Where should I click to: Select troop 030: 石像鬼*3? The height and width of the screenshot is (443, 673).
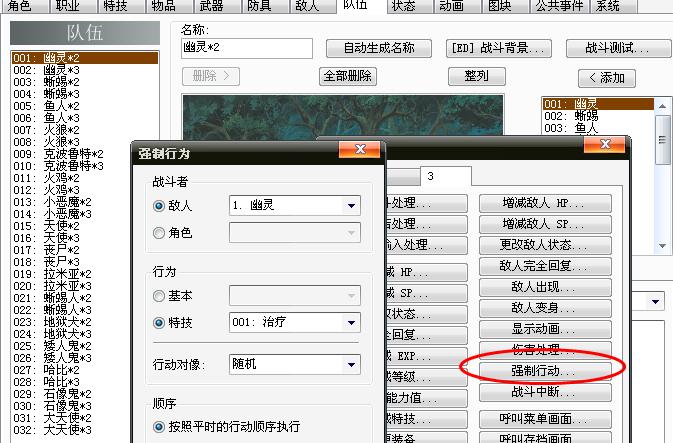click(x=71, y=407)
